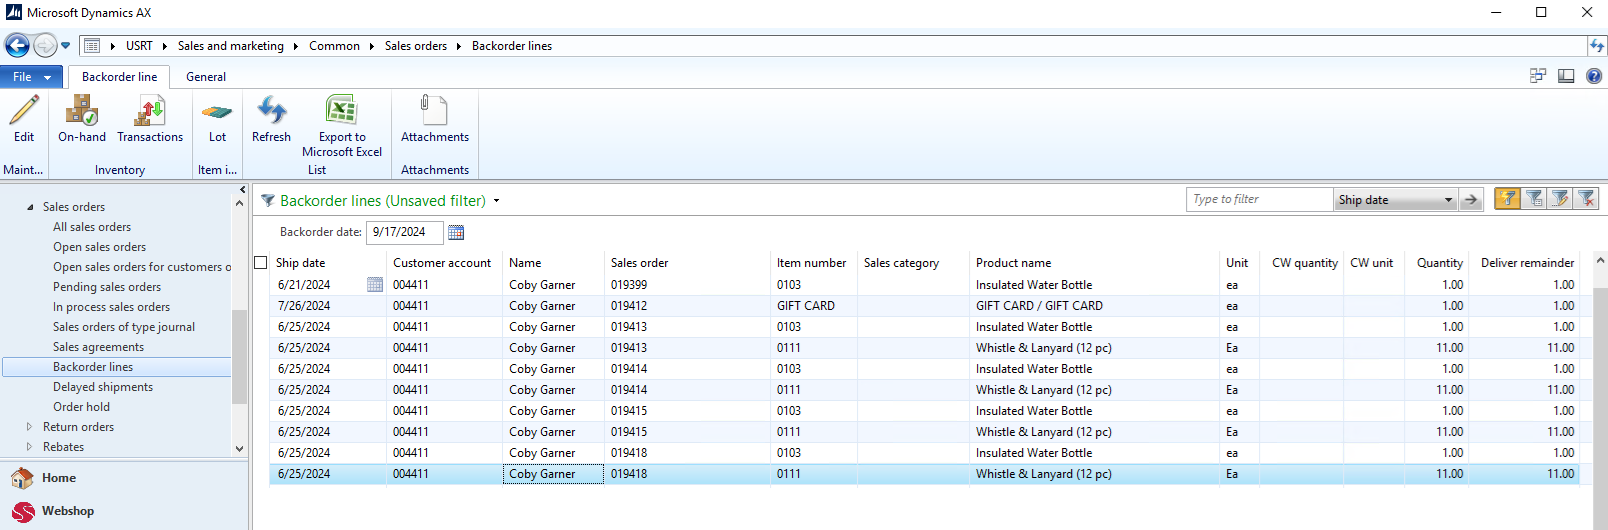Open Sales orders of type journal
This screenshot has width=1608, height=530.
tap(124, 327)
